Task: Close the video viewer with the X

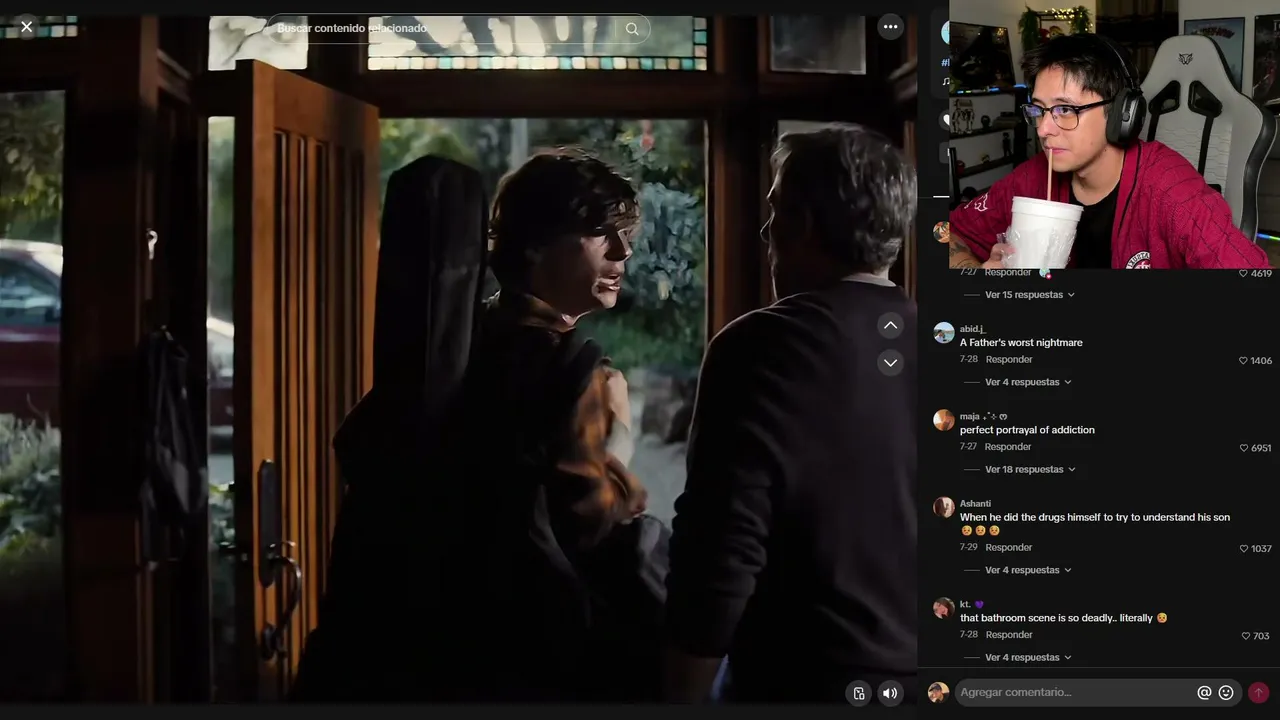Action: [27, 27]
